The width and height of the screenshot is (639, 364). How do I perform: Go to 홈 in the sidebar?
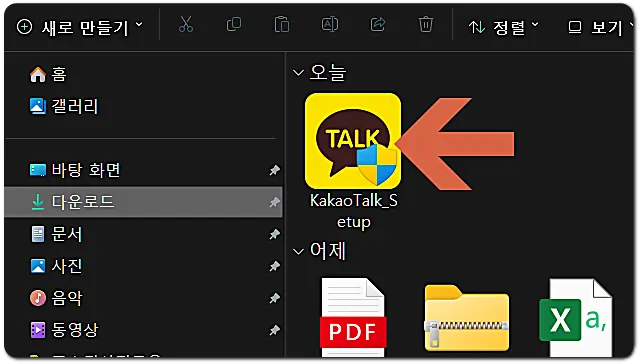[48, 75]
